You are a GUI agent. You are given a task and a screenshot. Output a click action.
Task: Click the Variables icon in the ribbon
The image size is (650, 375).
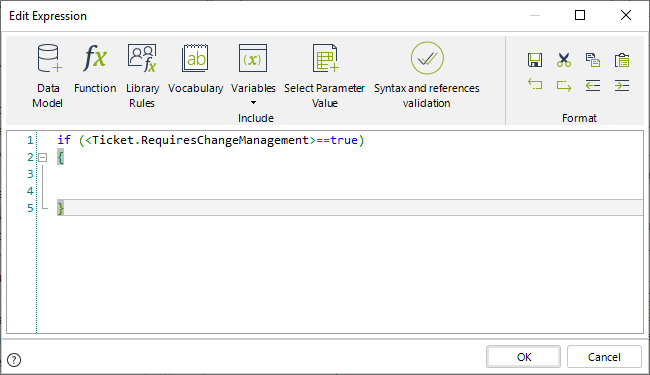point(253,58)
